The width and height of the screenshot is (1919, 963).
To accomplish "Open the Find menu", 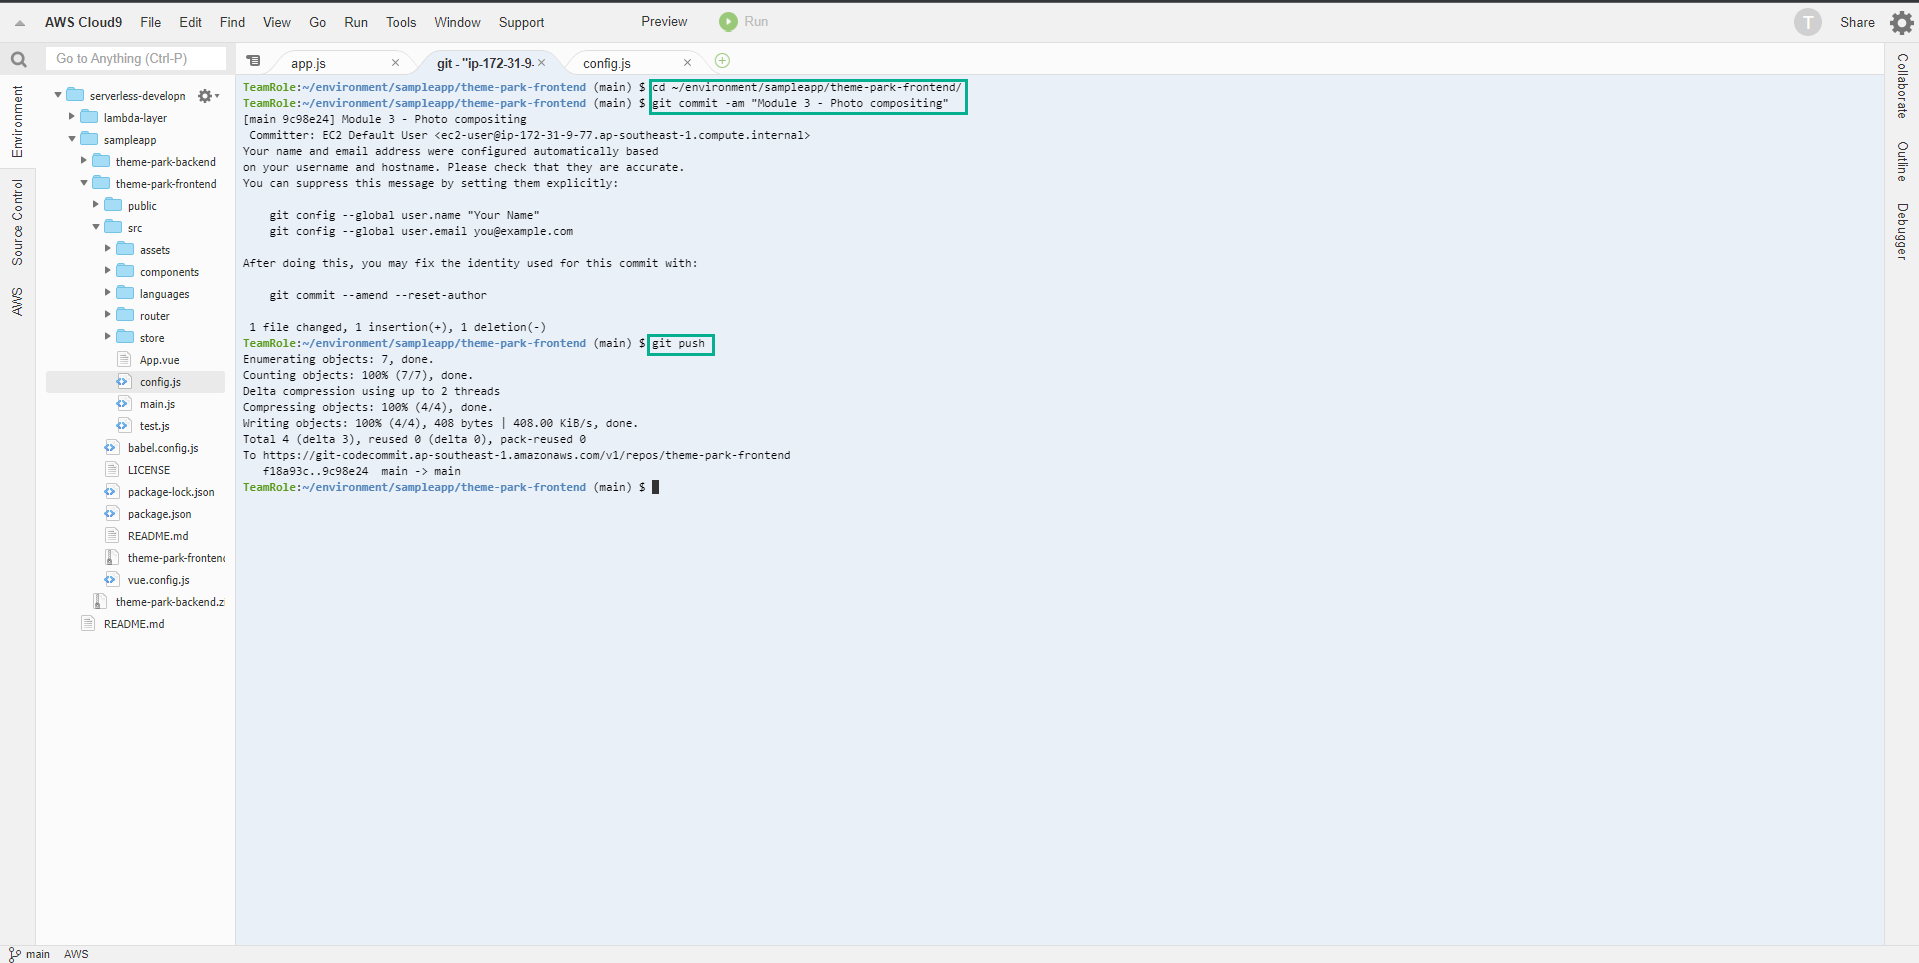I will pyautogui.click(x=232, y=22).
